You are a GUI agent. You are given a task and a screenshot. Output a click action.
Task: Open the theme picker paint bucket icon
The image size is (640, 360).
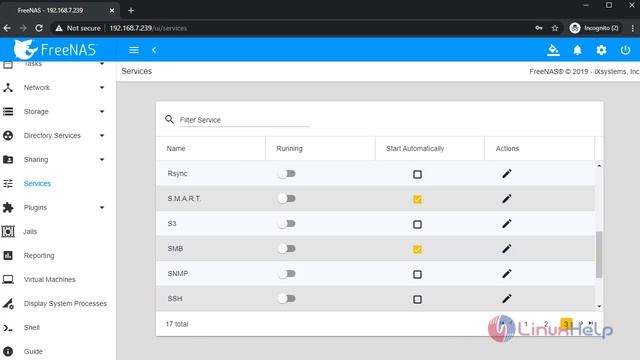tap(553, 50)
